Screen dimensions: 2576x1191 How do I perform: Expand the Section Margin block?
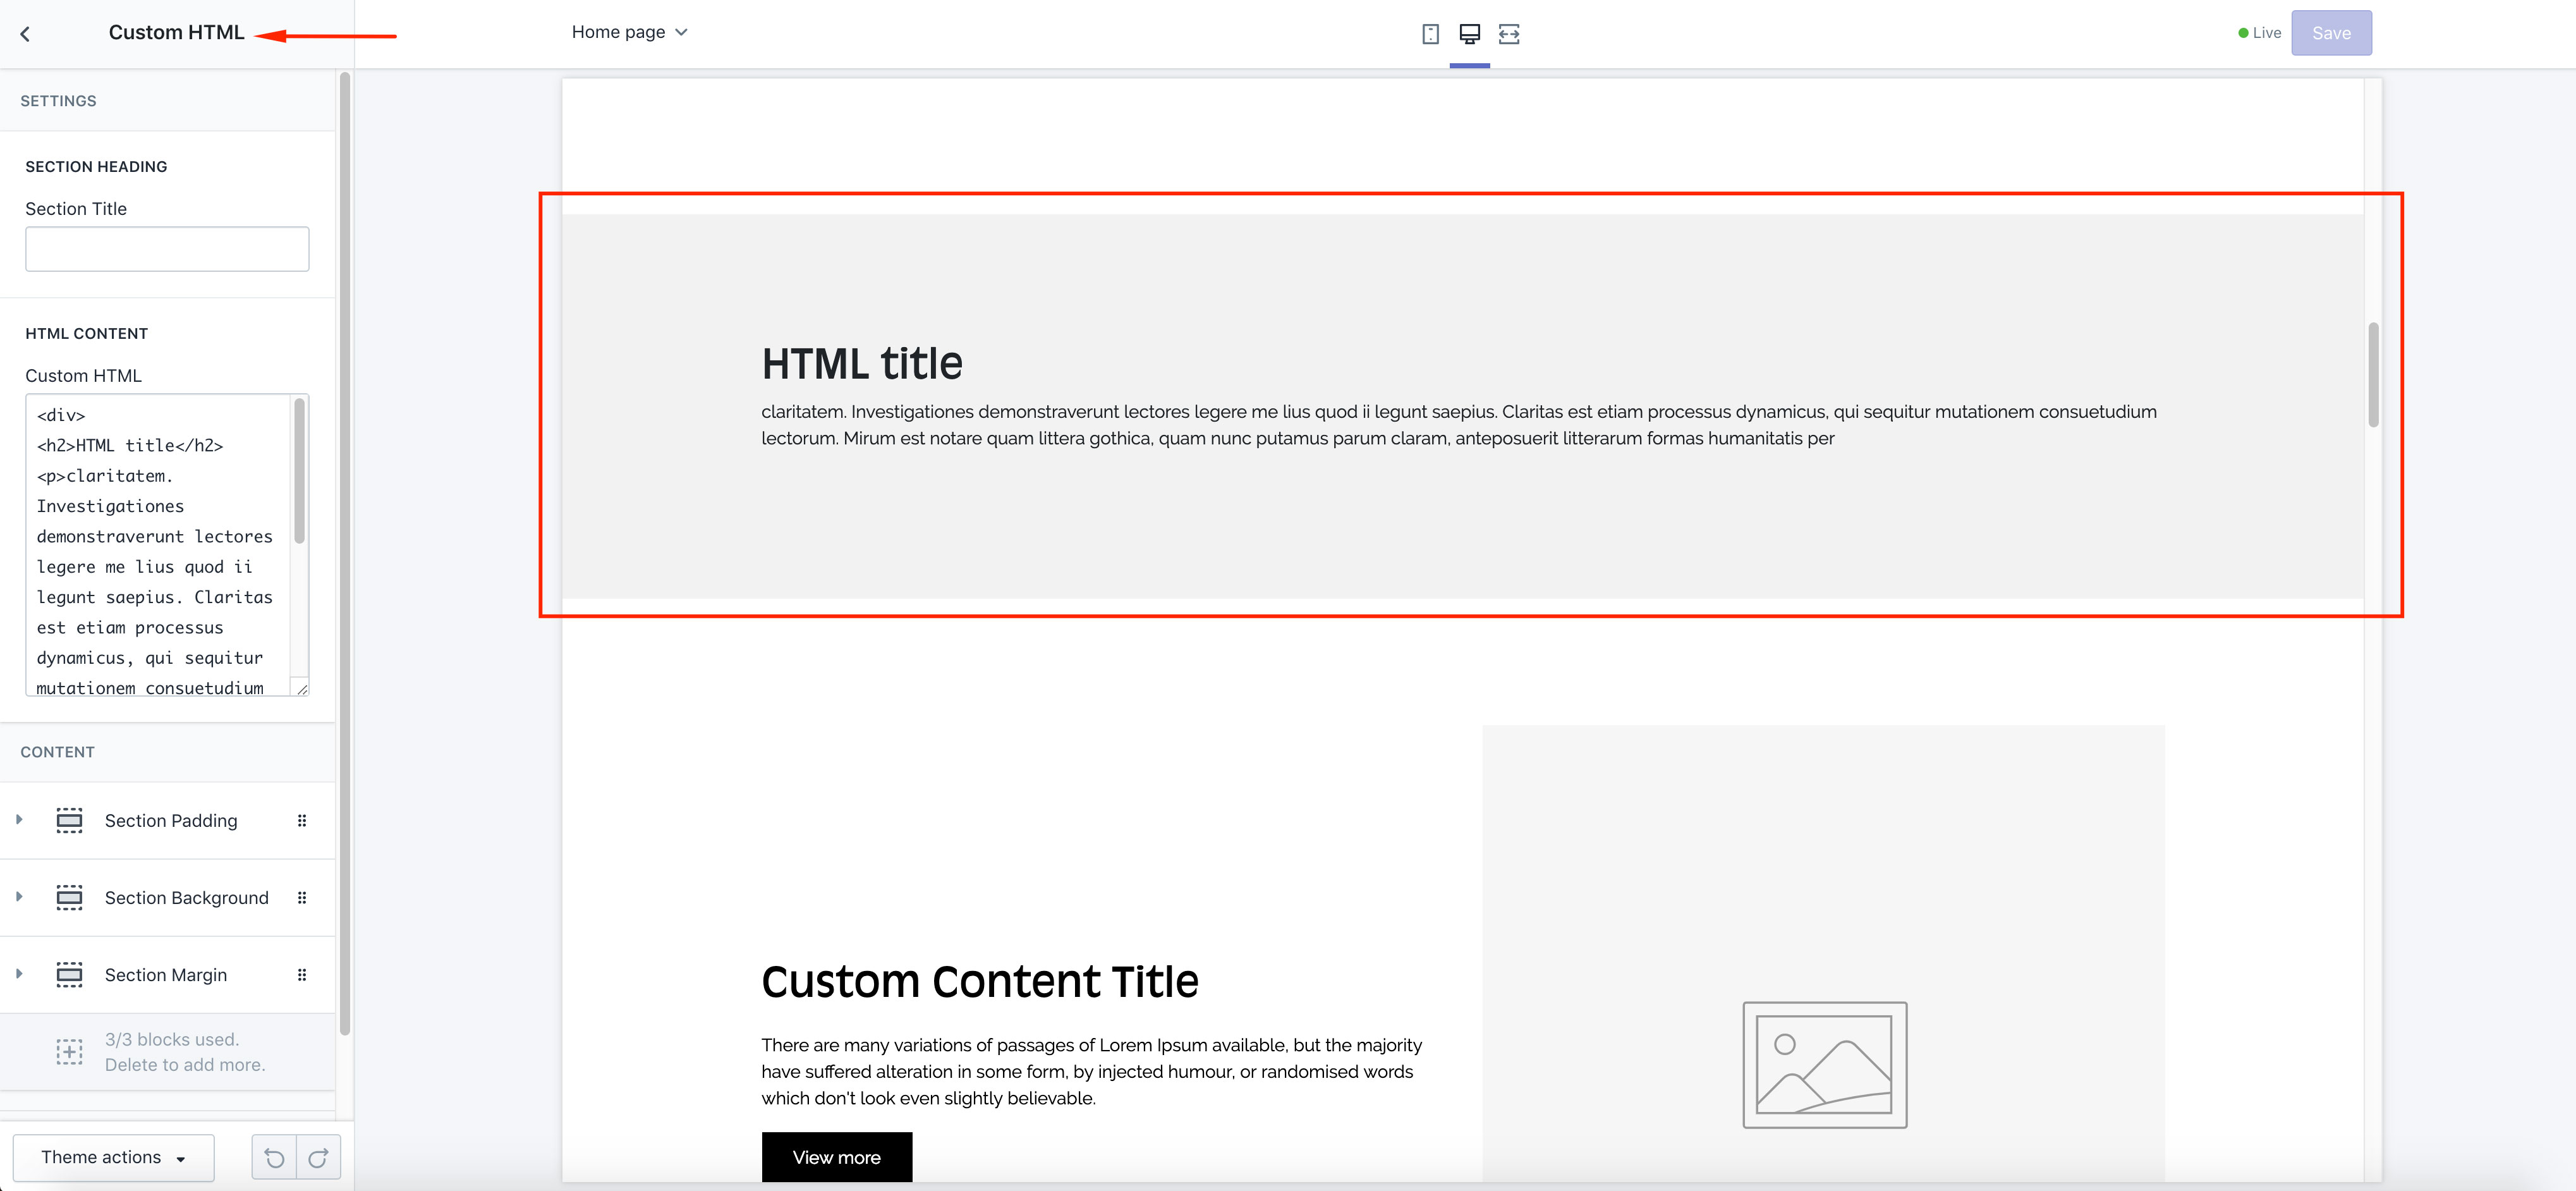(19, 973)
